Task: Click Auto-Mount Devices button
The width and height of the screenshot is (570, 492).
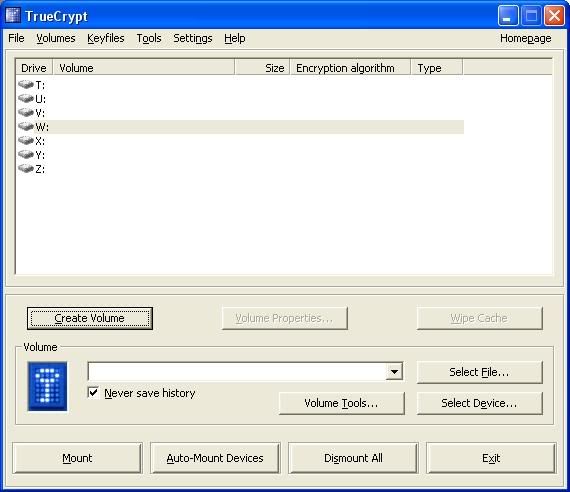Action: (215, 458)
